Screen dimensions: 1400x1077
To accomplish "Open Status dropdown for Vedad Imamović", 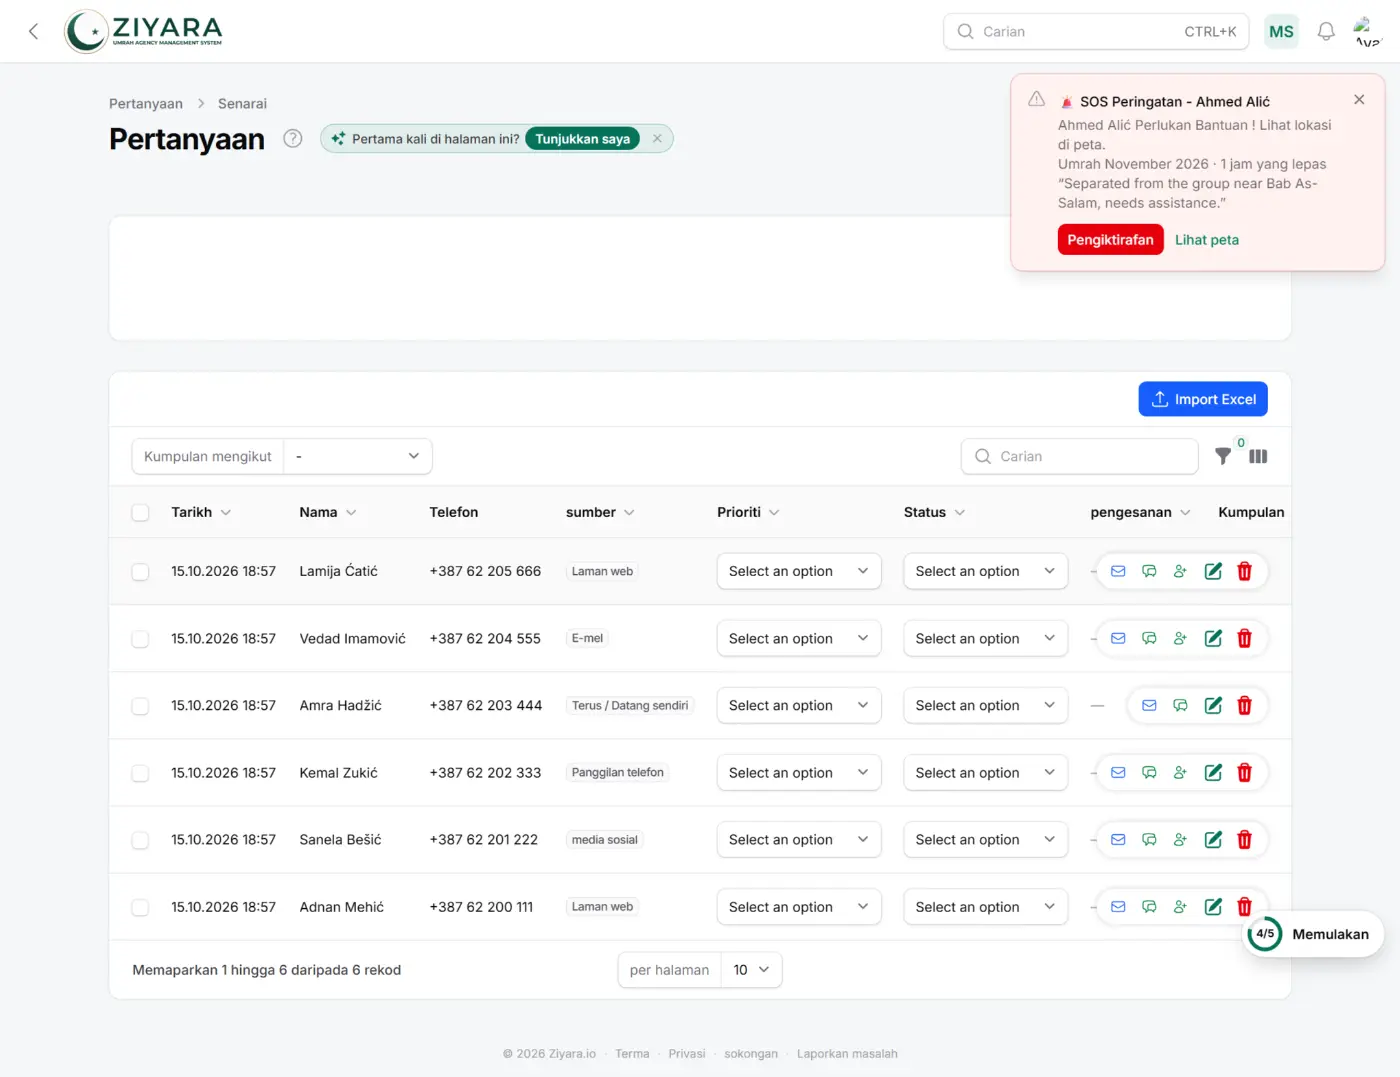I will point(985,638).
